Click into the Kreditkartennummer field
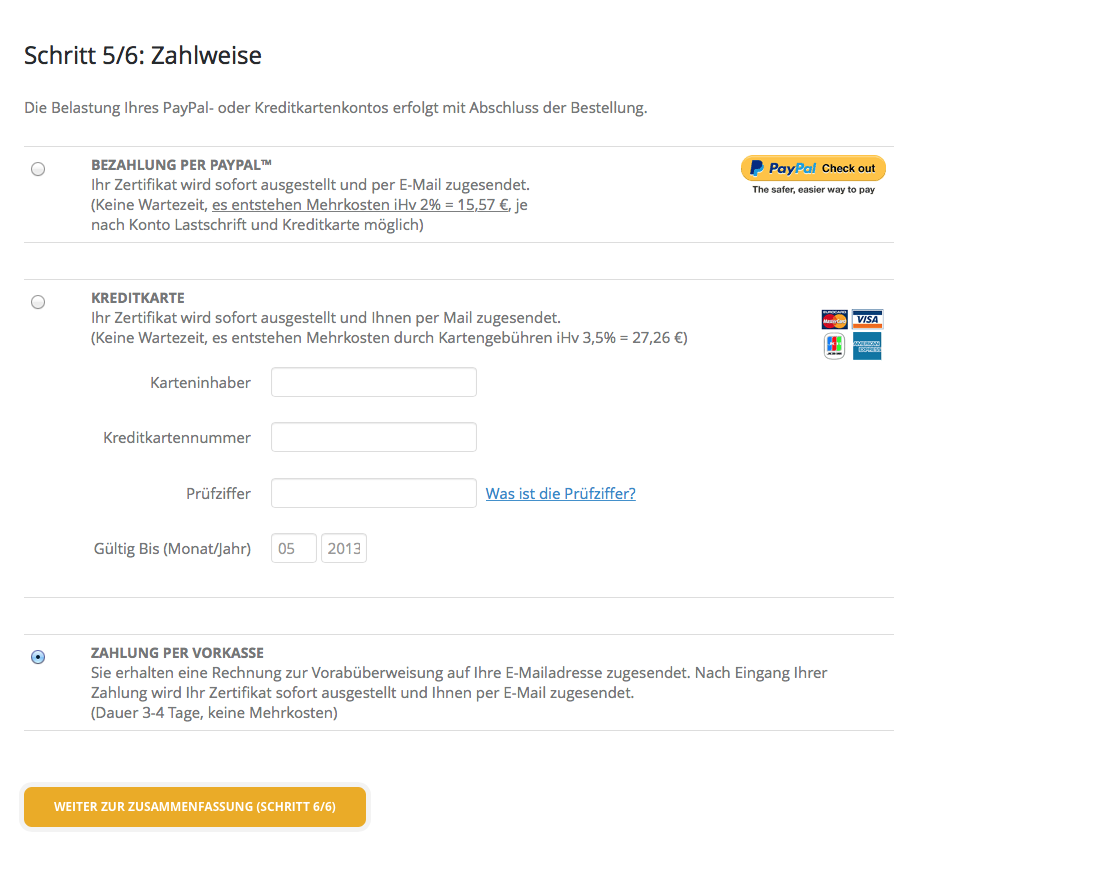This screenshot has width=1099, height=884. [373, 437]
